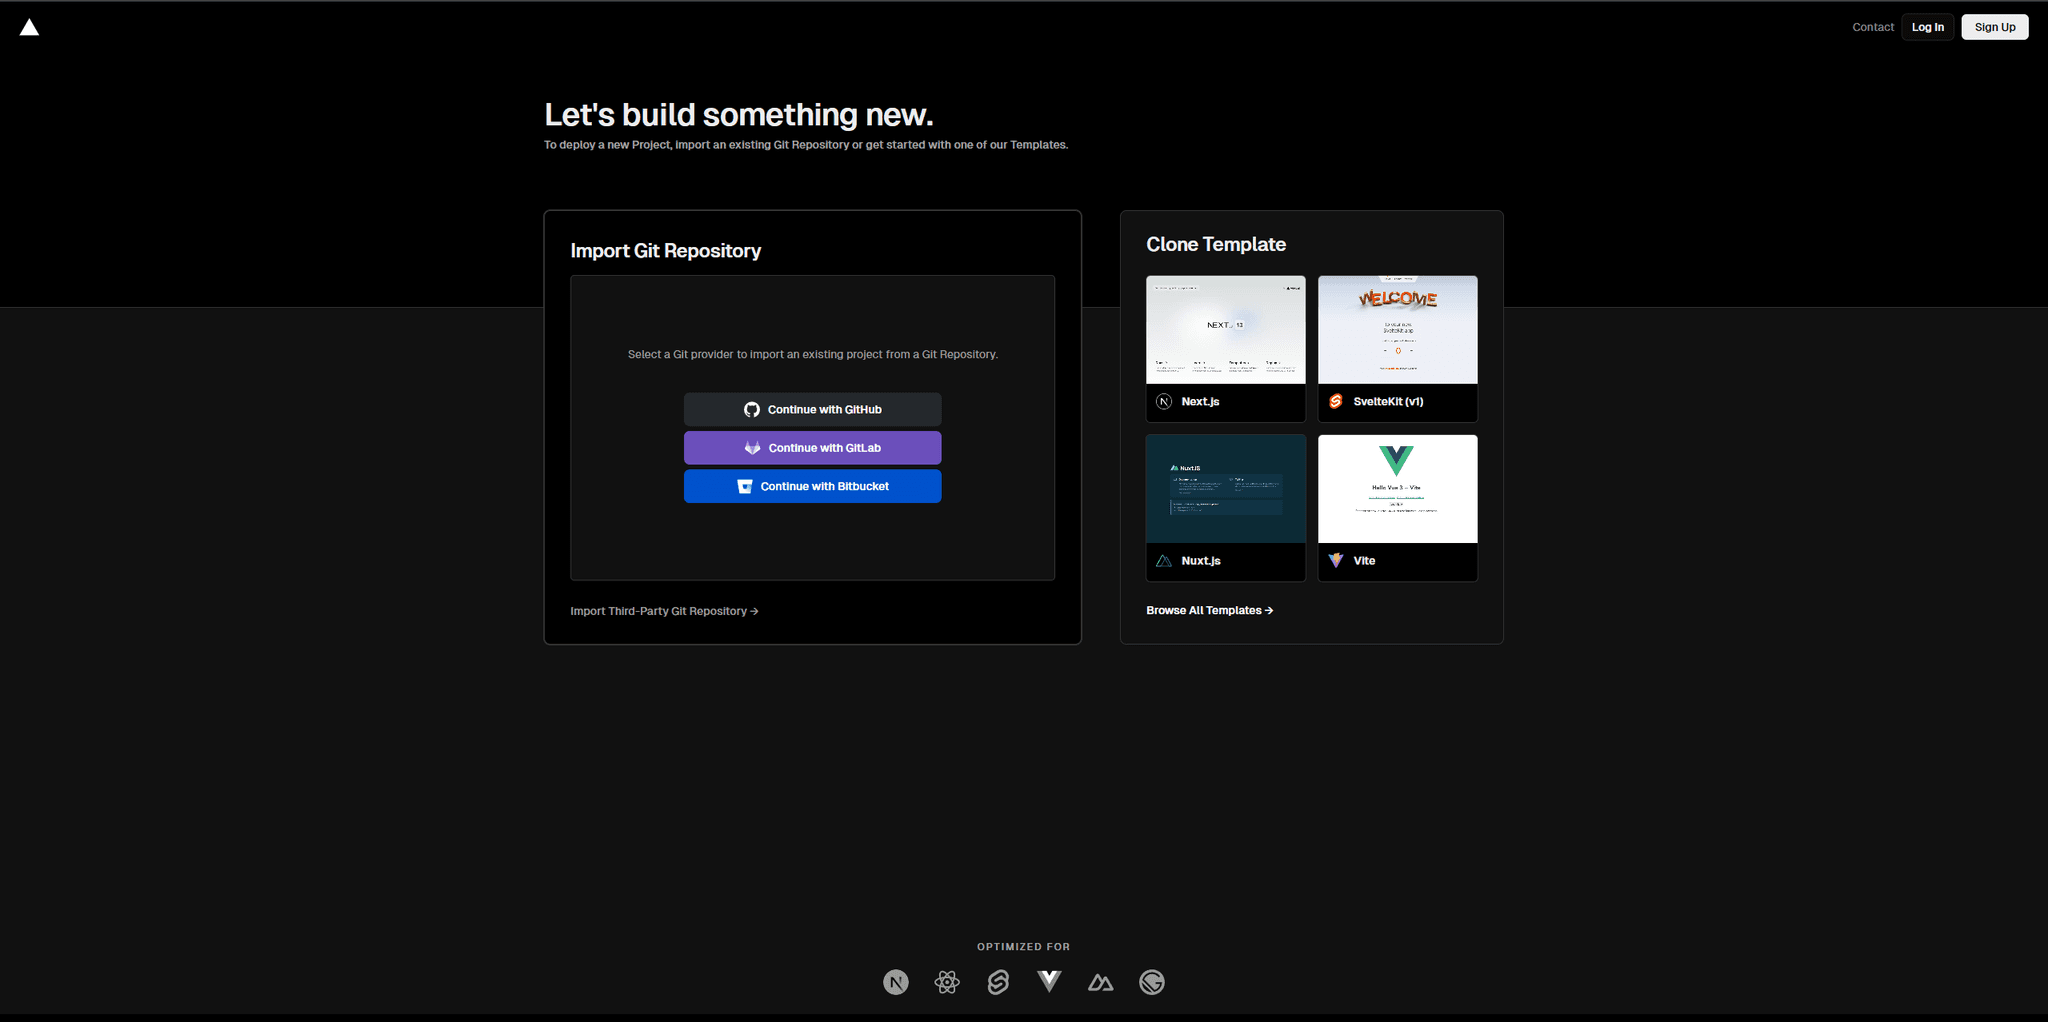Image resolution: width=2048 pixels, height=1022 pixels.
Task: Click the Svelte logo icon in template card
Action: coord(1335,401)
